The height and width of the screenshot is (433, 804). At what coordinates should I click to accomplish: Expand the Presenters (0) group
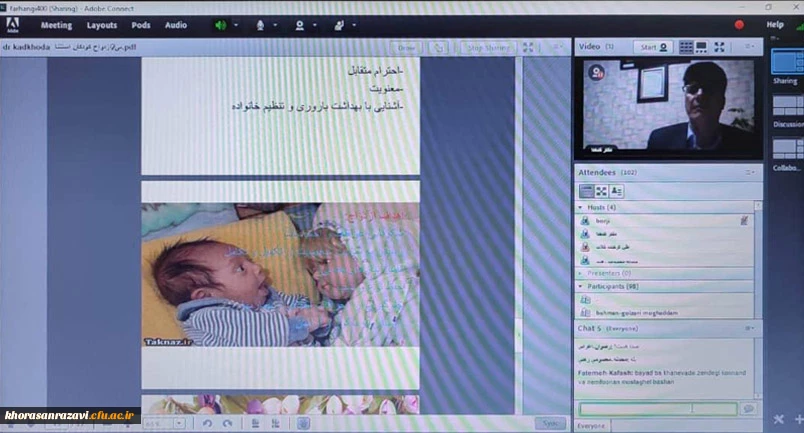pos(583,272)
